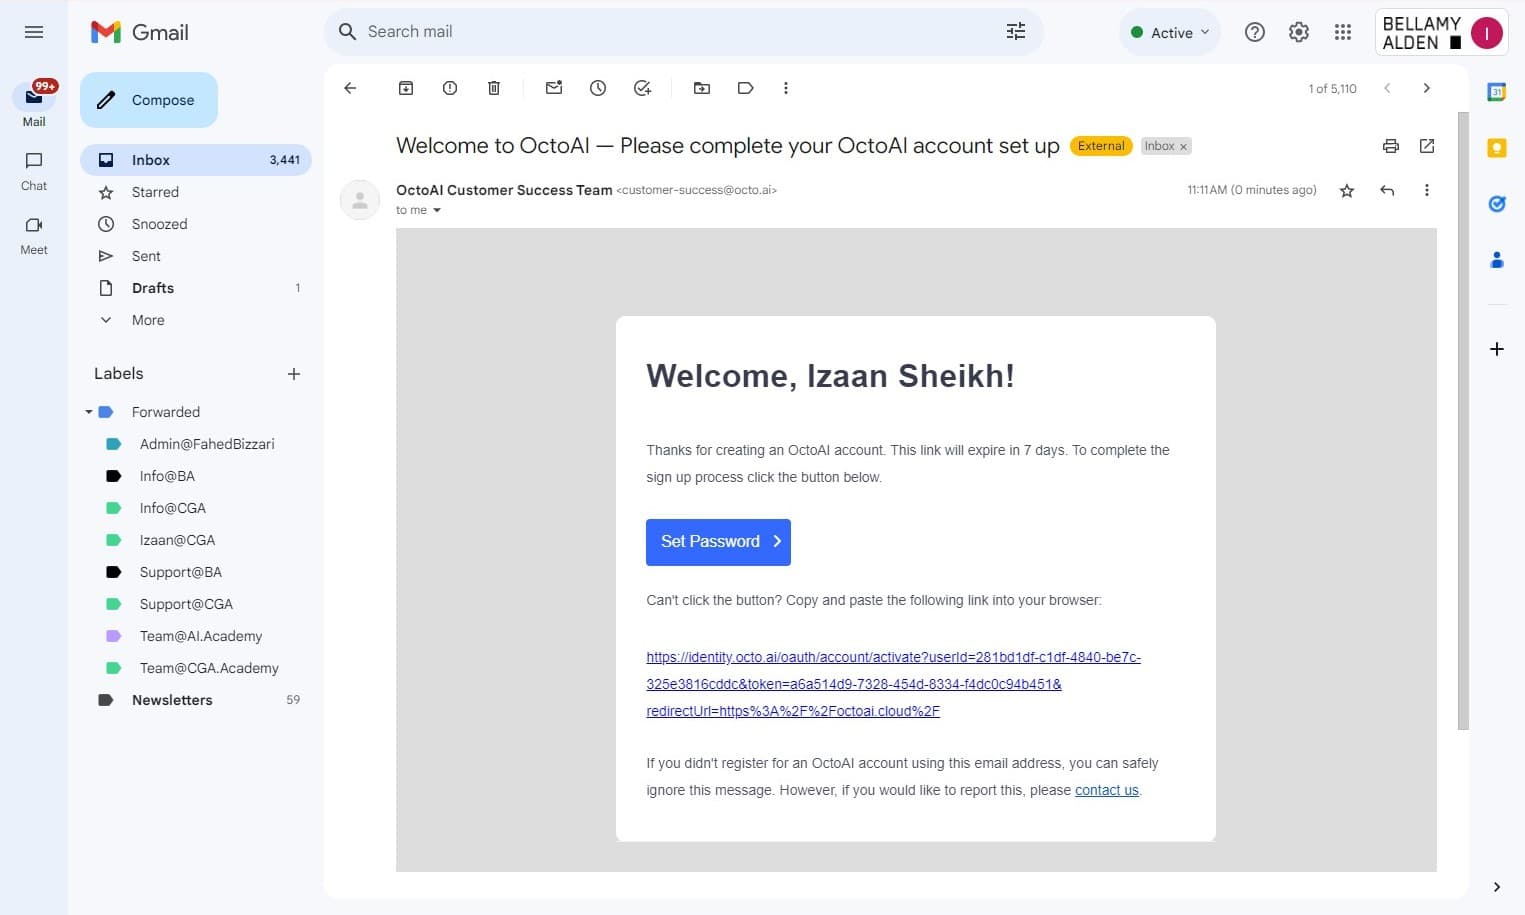Viewport: 1525px width, 915px height.
Task: Open the Active status dropdown
Action: point(1170,32)
